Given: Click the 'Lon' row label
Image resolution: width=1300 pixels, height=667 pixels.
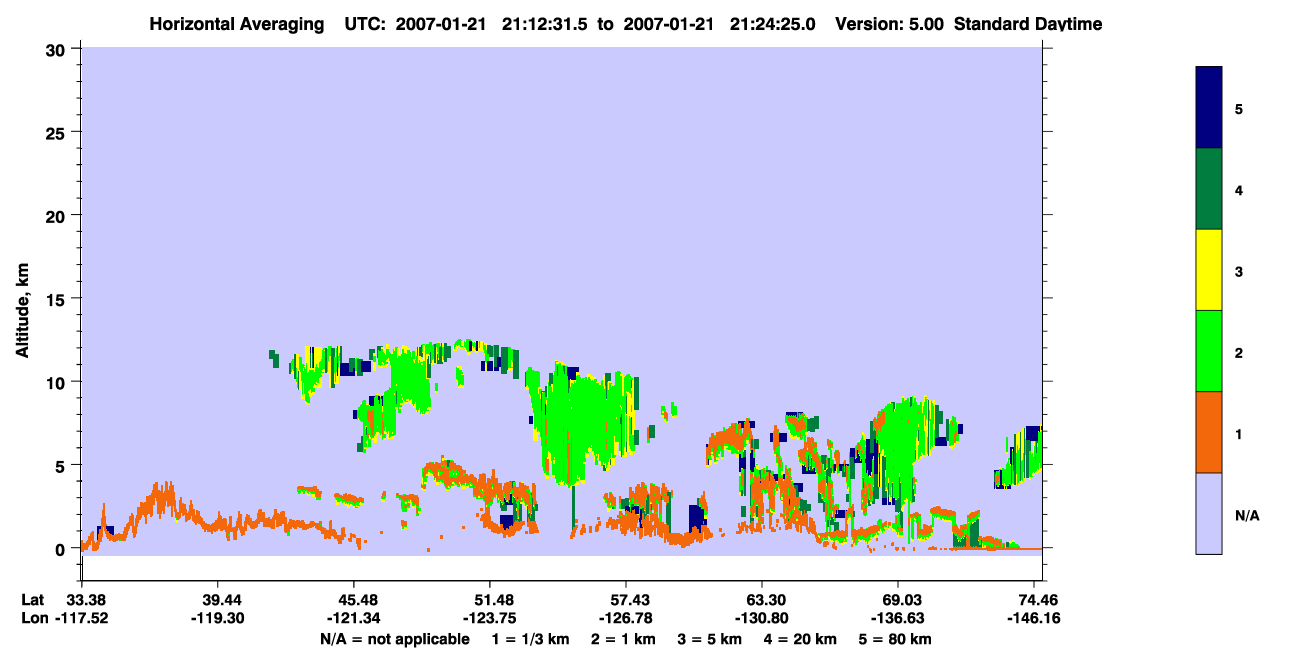Looking at the screenshot, I should point(33,619).
